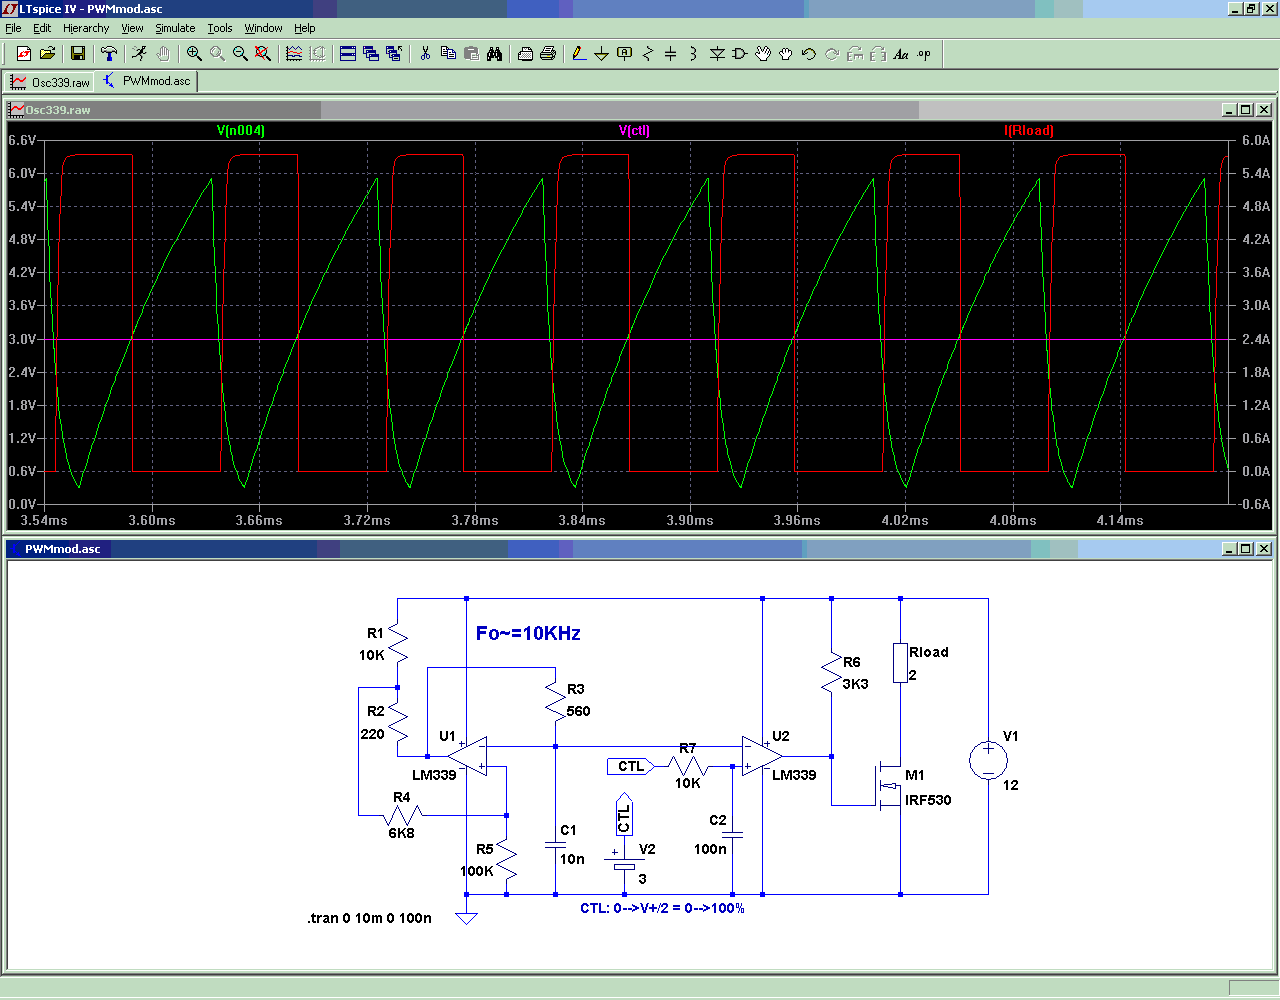The width and height of the screenshot is (1280, 1000).
Task: Select the Draw Wire pencil tool
Action: tap(578, 54)
